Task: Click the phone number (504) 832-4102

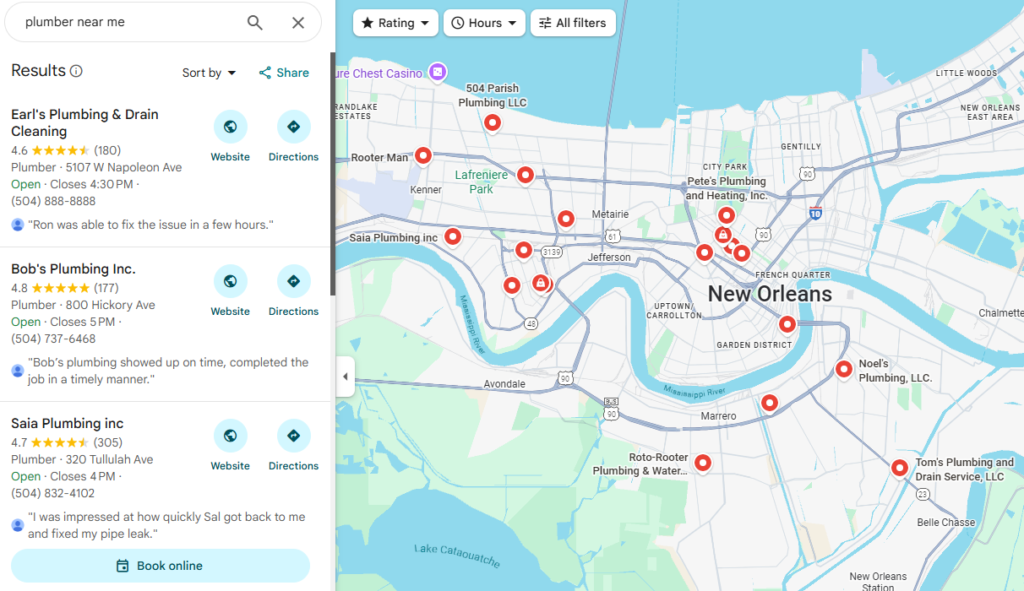Action: click(53, 493)
